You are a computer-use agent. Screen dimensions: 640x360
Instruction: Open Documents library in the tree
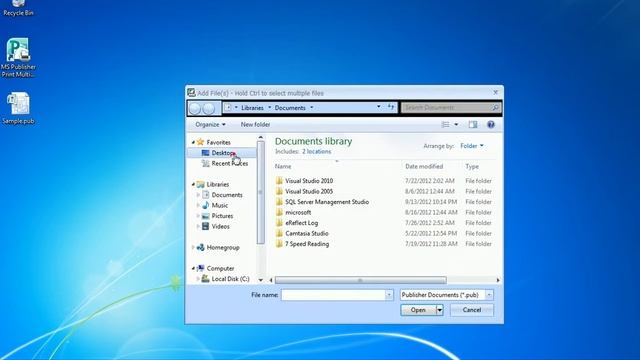click(222, 195)
